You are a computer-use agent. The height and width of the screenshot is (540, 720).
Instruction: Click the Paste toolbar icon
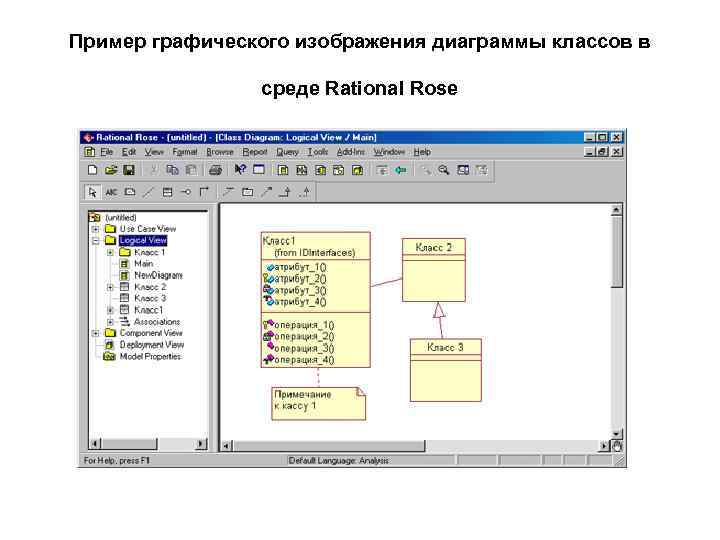191,170
